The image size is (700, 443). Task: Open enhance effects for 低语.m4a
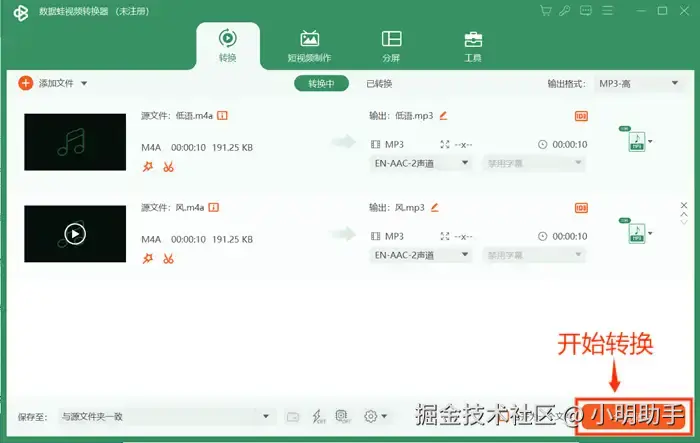(148, 167)
